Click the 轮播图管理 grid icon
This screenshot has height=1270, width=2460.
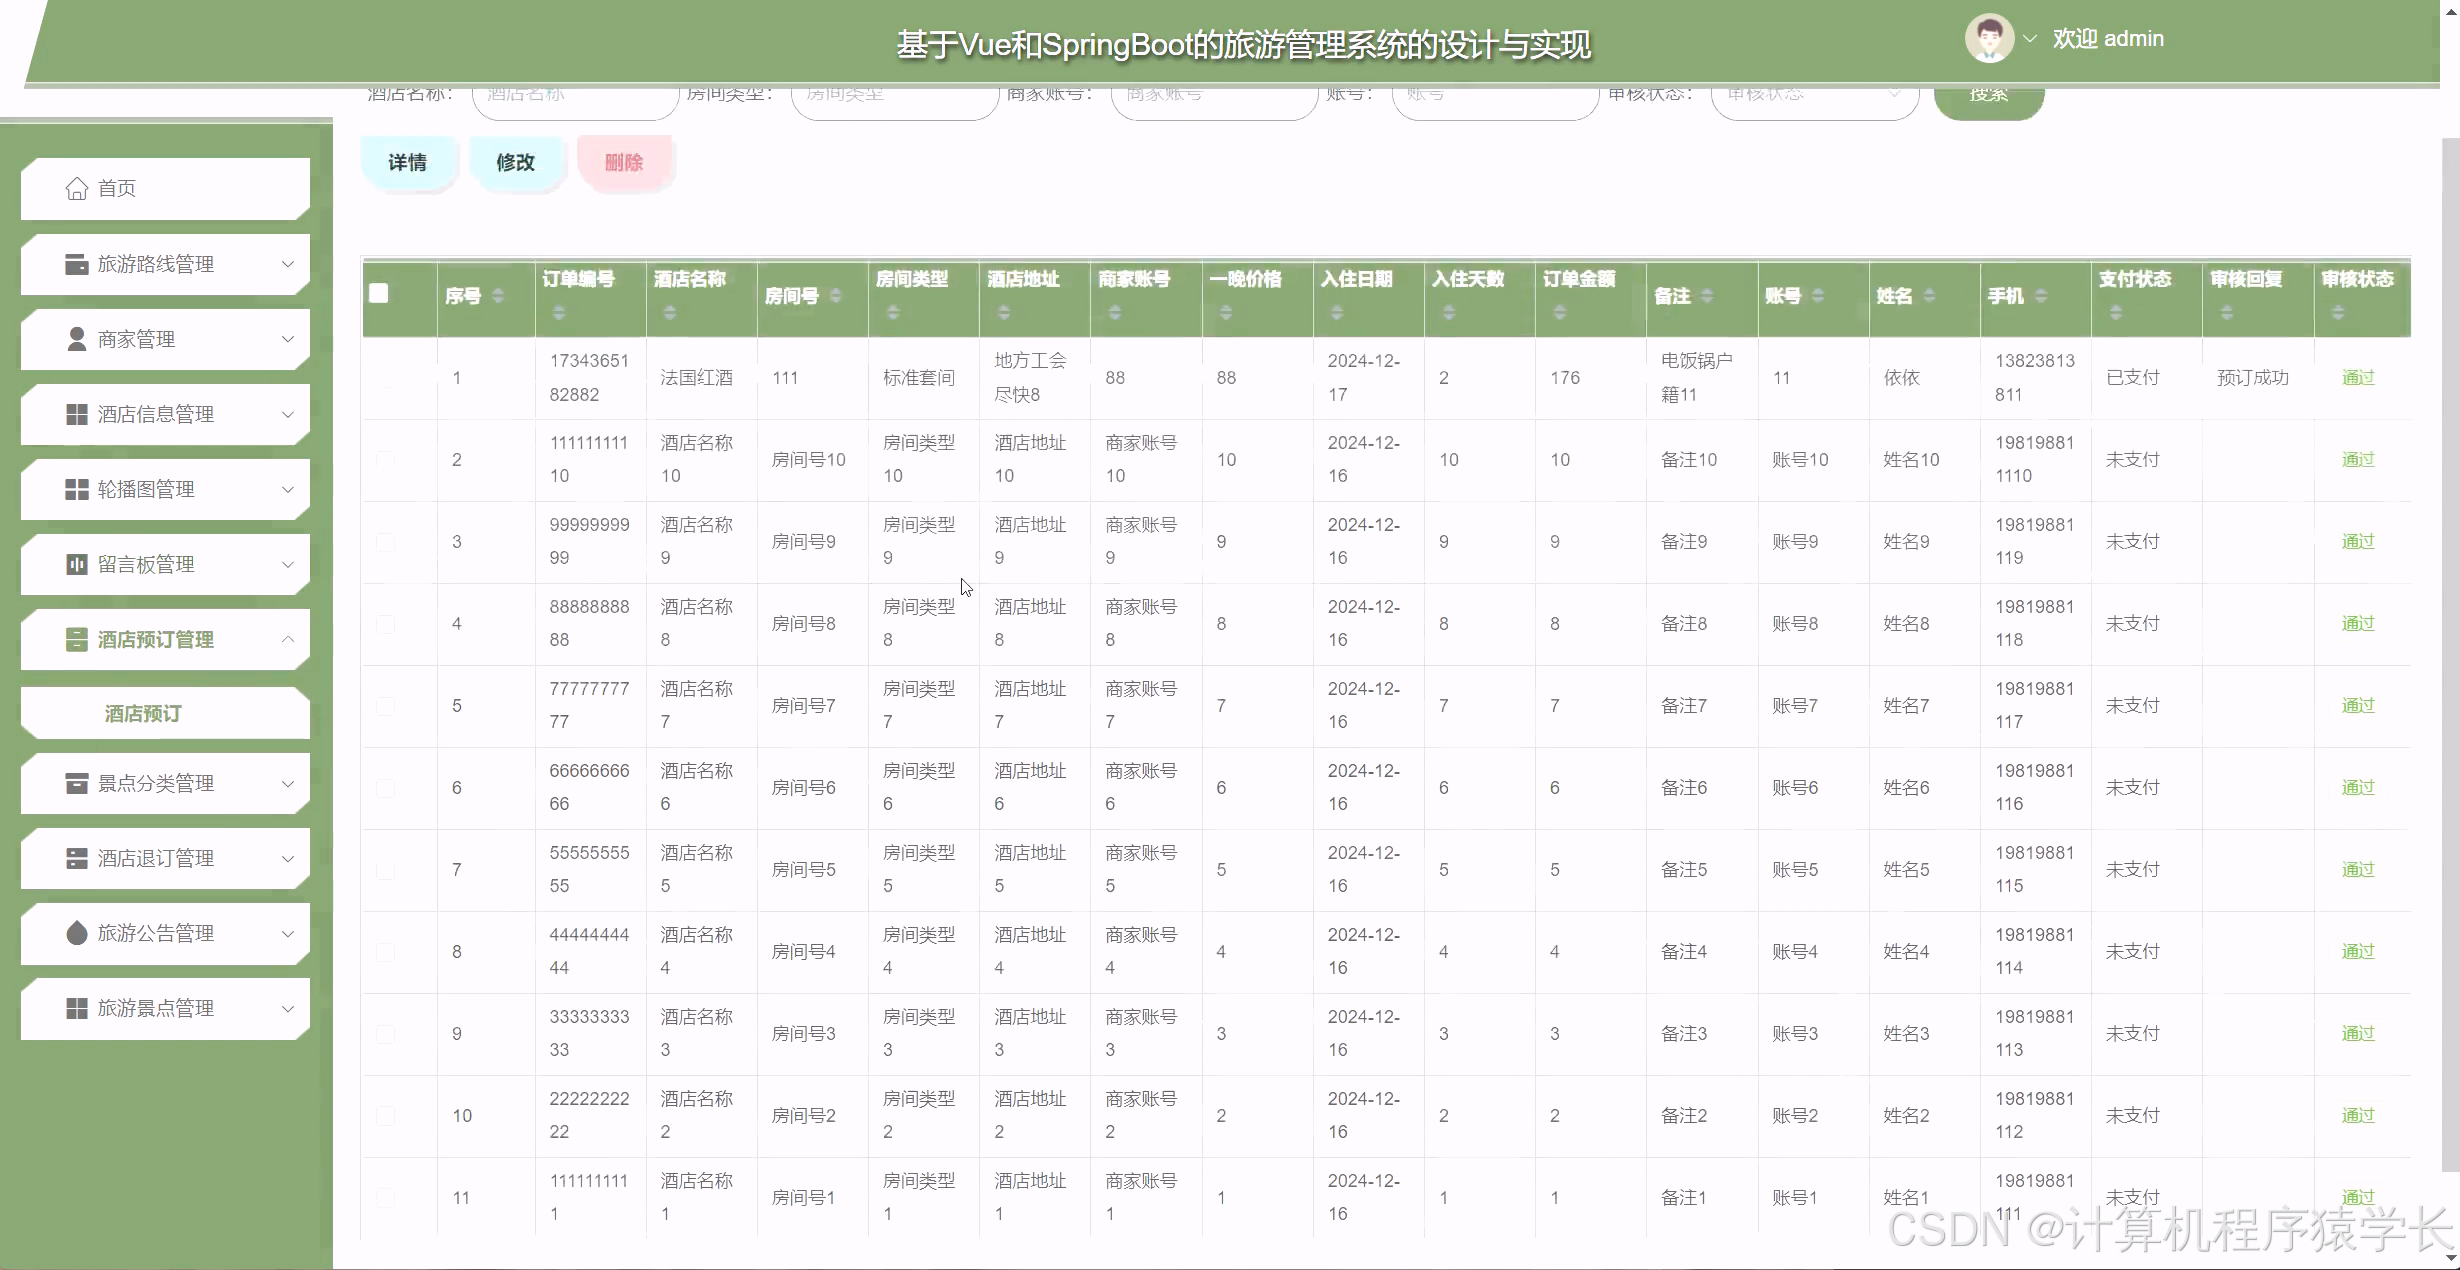coord(76,489)
